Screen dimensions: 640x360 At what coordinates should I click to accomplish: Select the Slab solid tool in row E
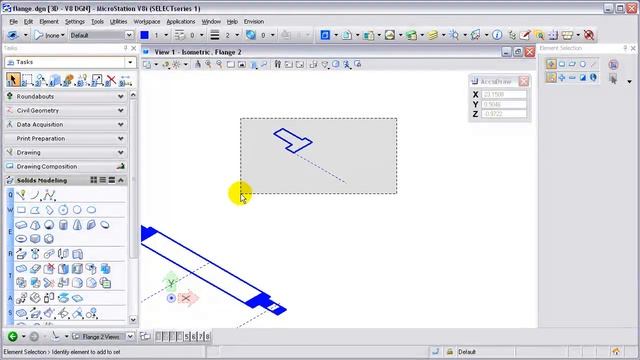coord(21,225)
